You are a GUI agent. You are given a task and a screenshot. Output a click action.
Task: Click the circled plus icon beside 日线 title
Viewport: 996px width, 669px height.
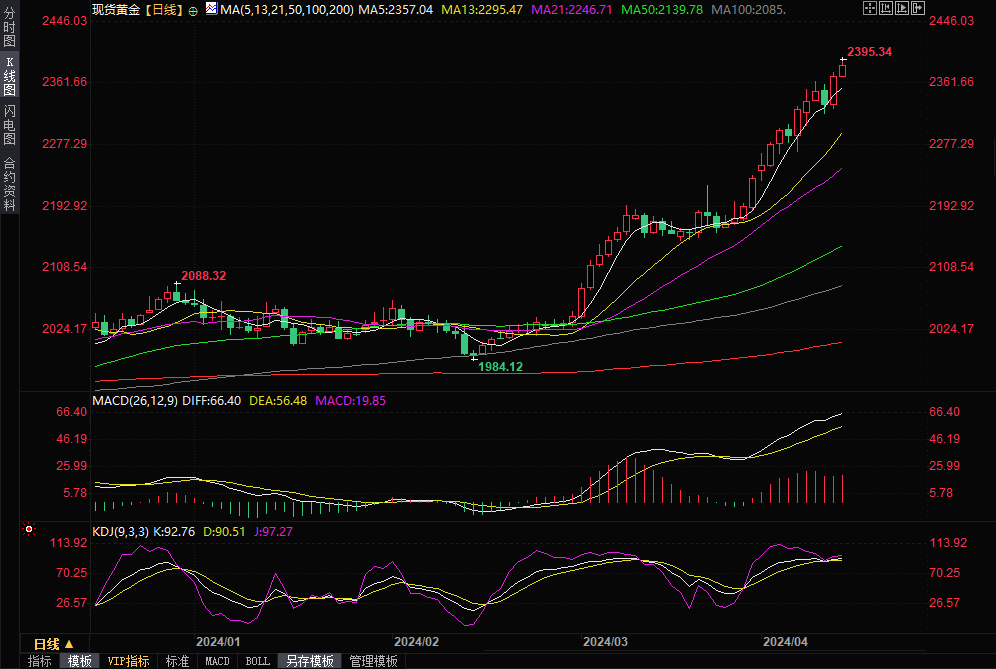(193, 10)
